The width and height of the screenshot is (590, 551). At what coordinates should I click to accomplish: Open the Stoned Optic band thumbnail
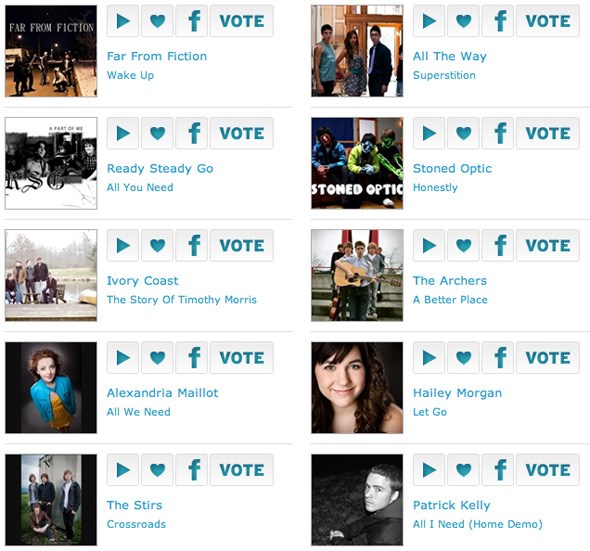(x=357, y=163)
